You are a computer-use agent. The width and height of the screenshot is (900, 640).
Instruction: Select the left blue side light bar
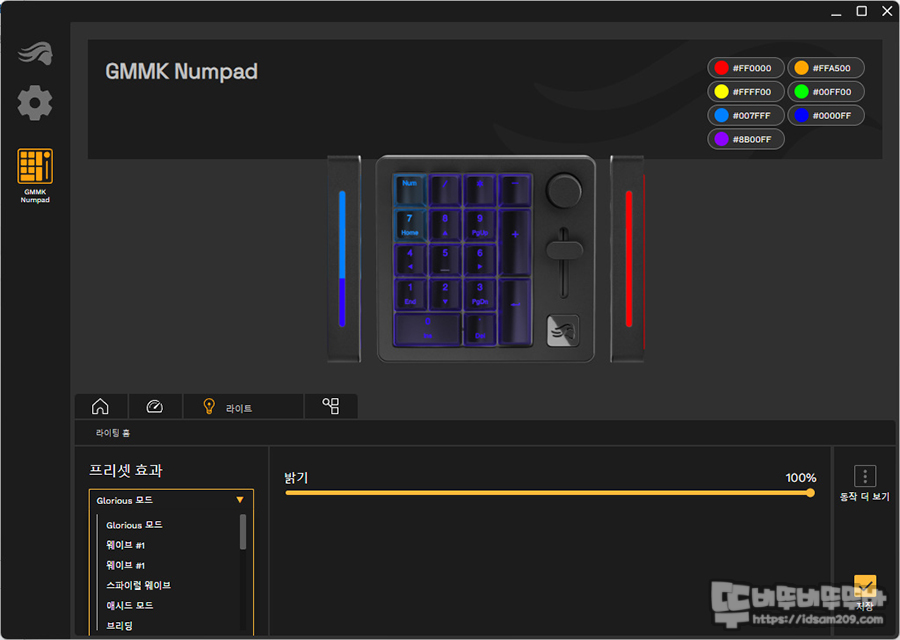point(342,258)
